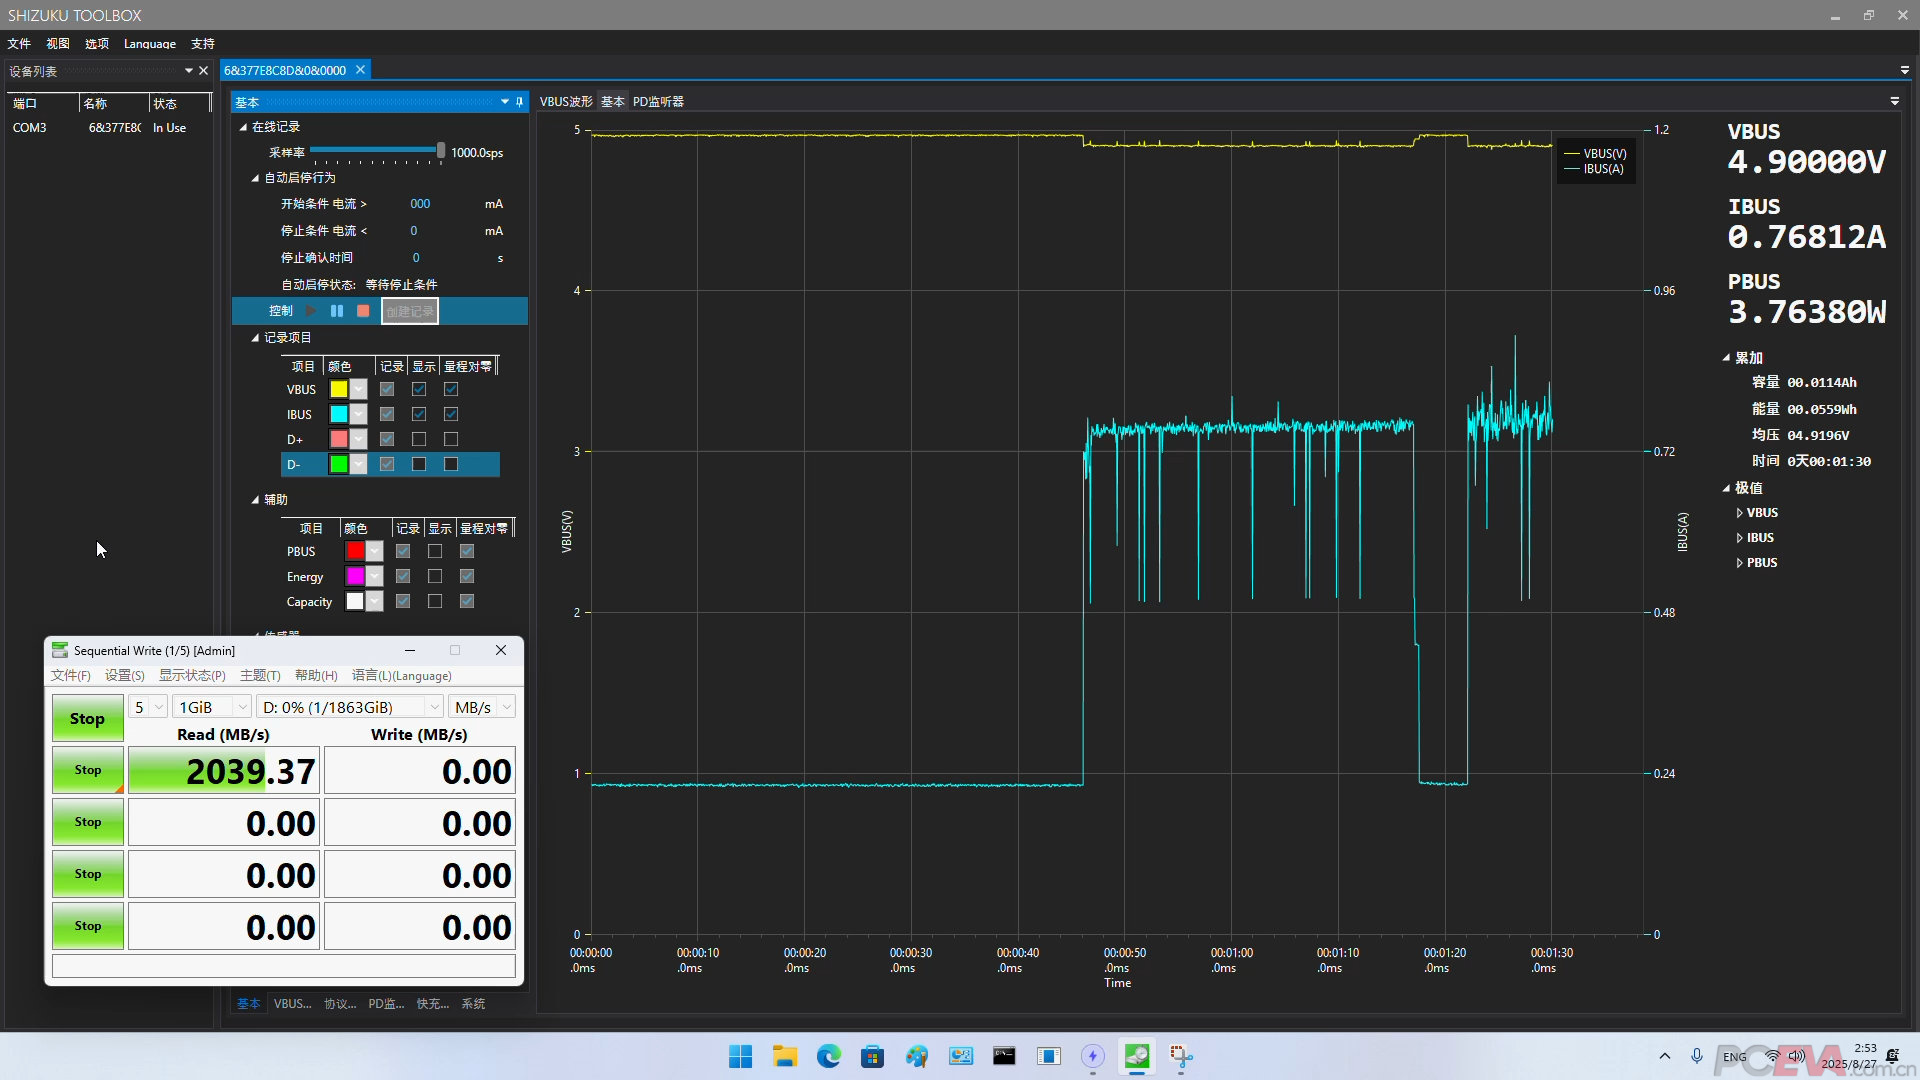
Task: Toggle the D+ display checkbox
Action: pos(419,439)
